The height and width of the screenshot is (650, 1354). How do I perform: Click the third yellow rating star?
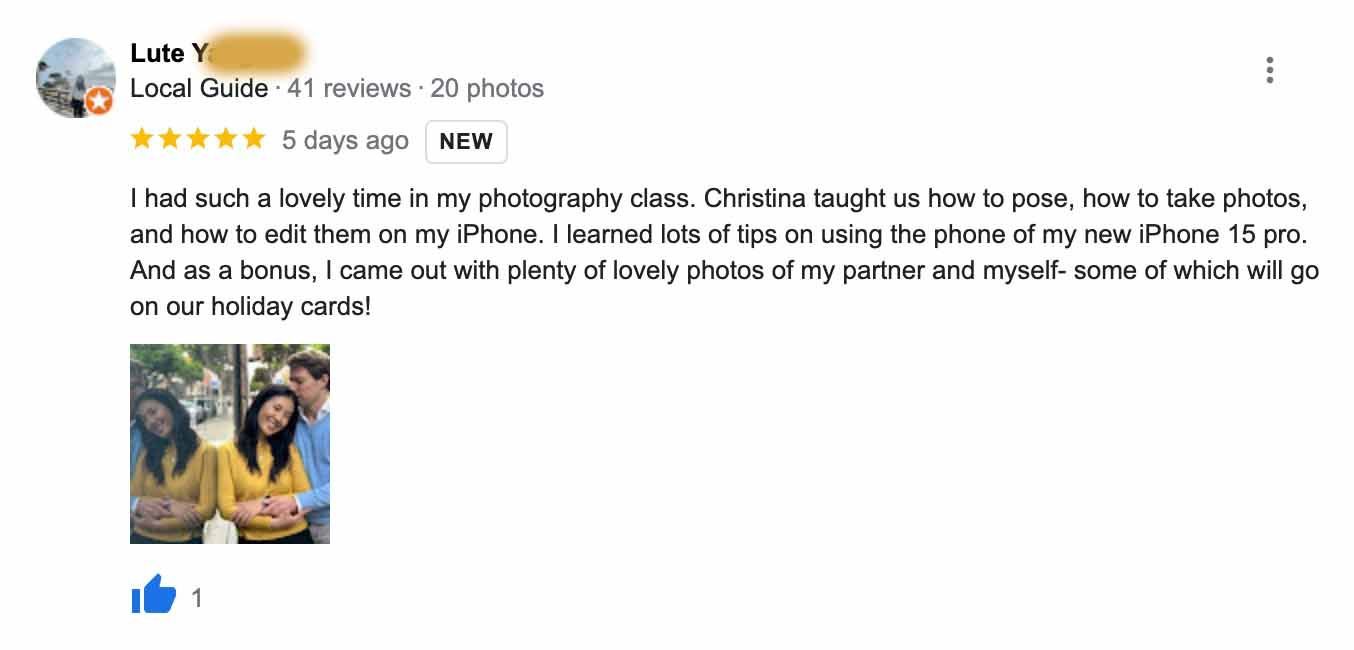click(198, 139)
